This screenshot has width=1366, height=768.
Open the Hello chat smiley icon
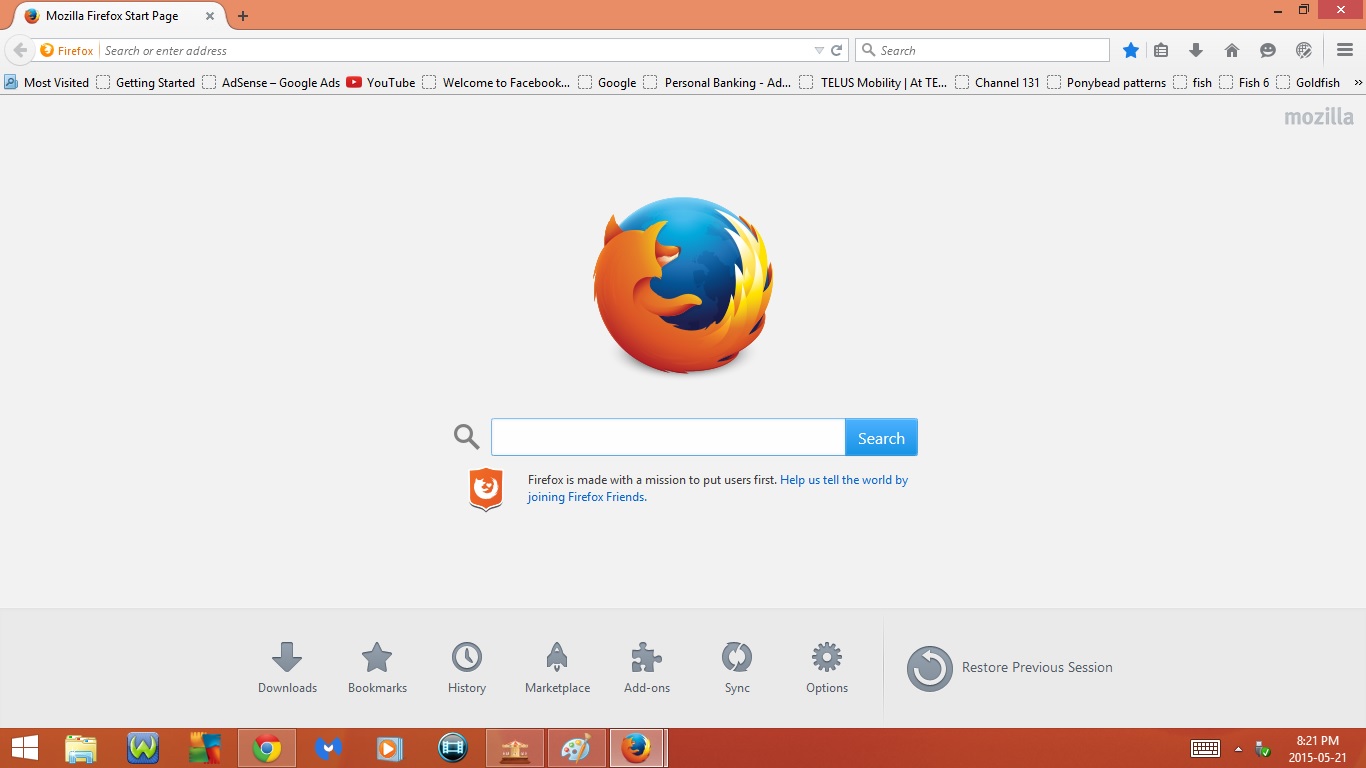[x=1268, y=50]
